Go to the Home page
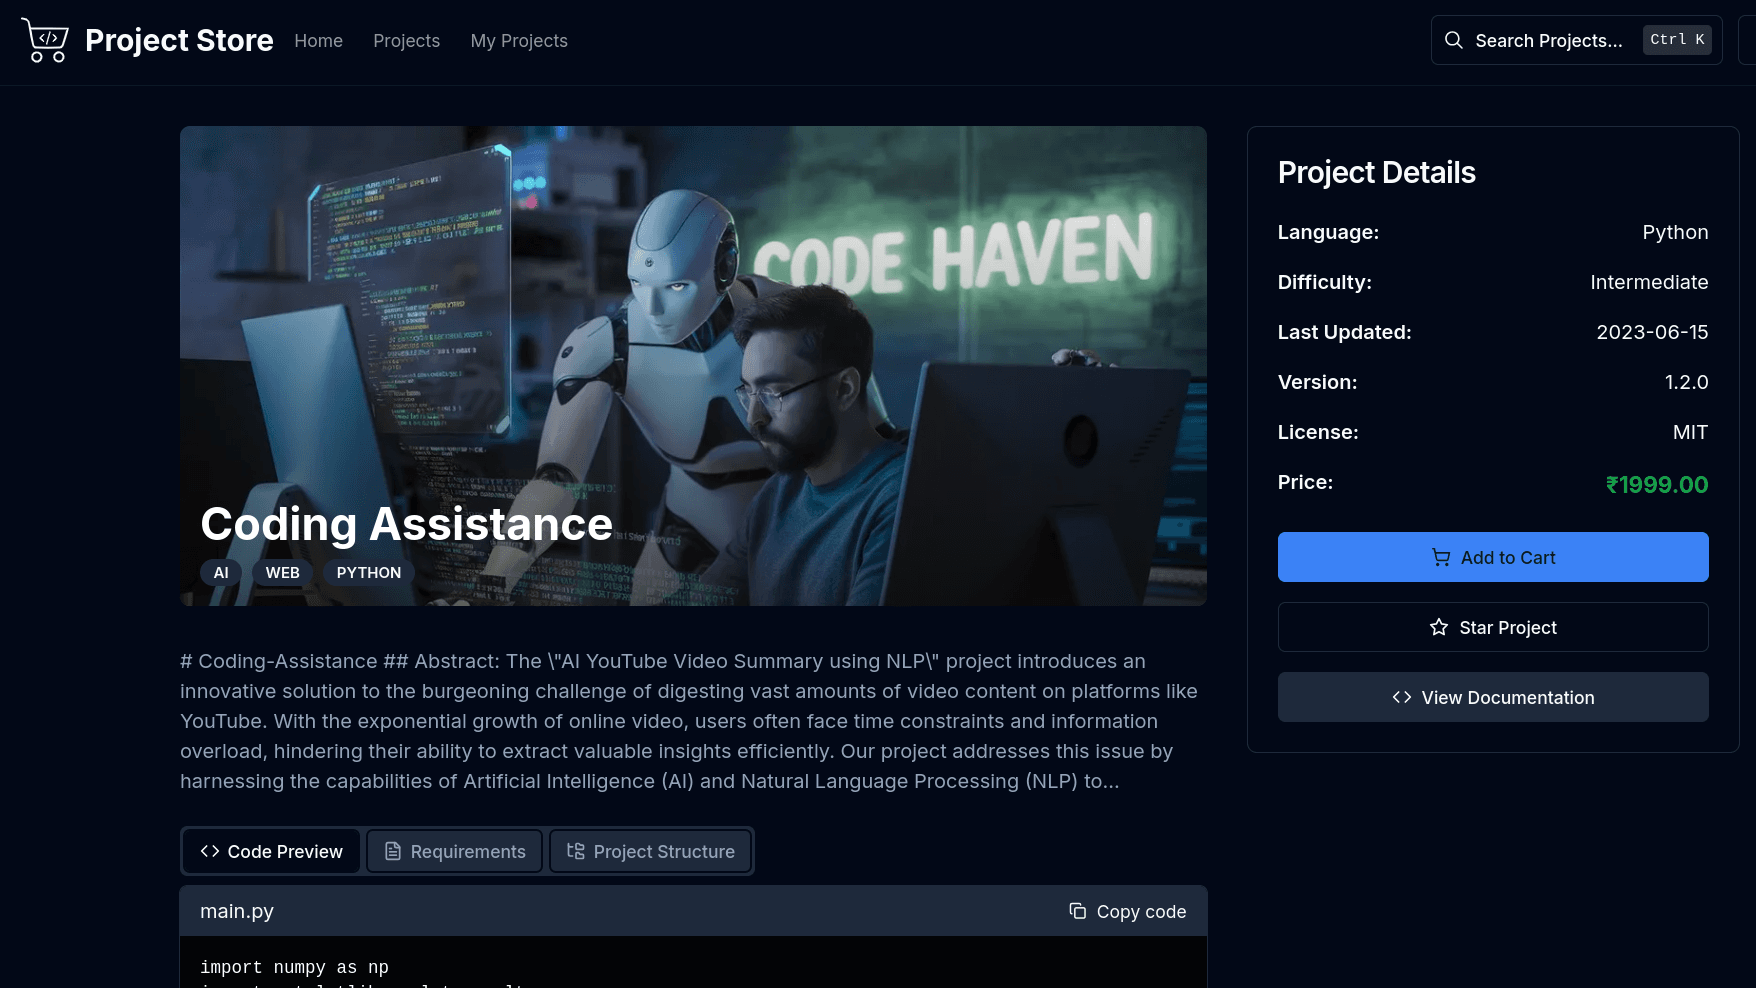The height and width of the screenshot is (988, 1756). pos(318,41)
